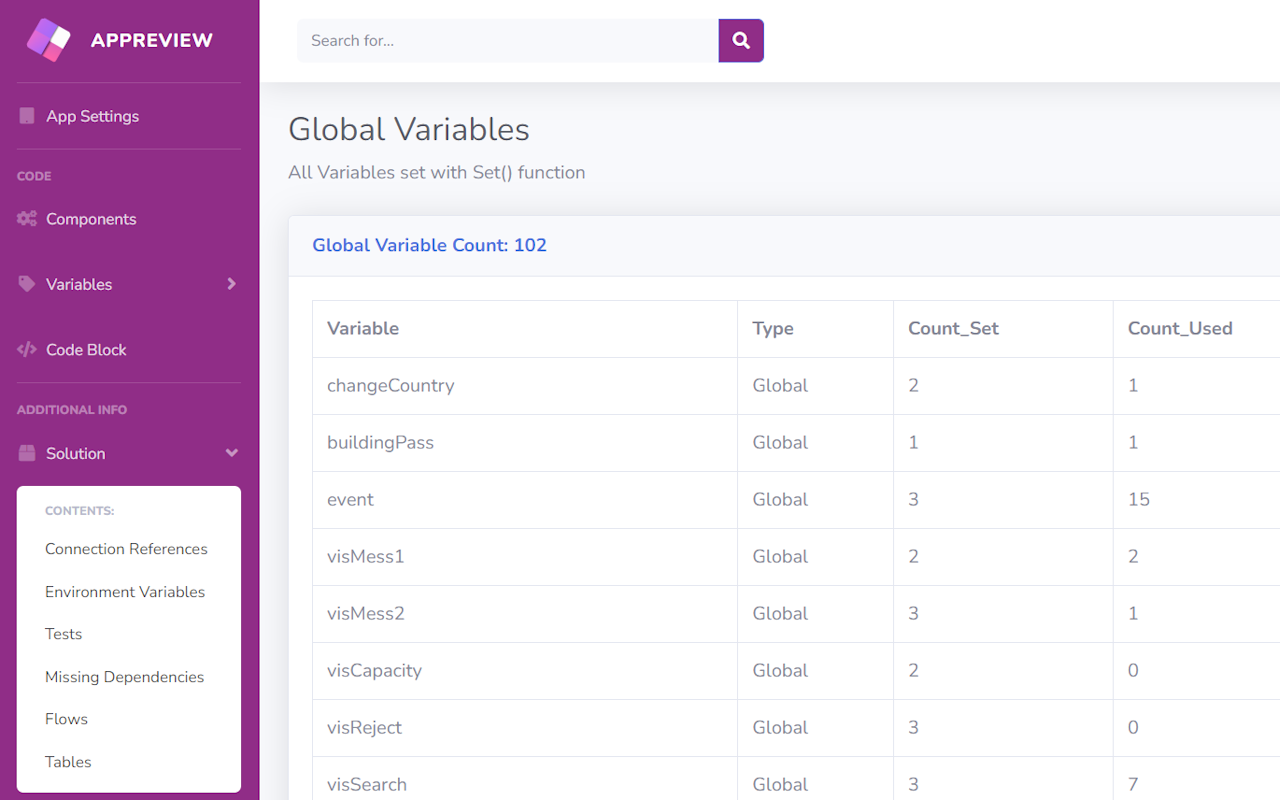
Task: Click the search magnifier button
Action: pyautogui.click(x=741, y=40)
